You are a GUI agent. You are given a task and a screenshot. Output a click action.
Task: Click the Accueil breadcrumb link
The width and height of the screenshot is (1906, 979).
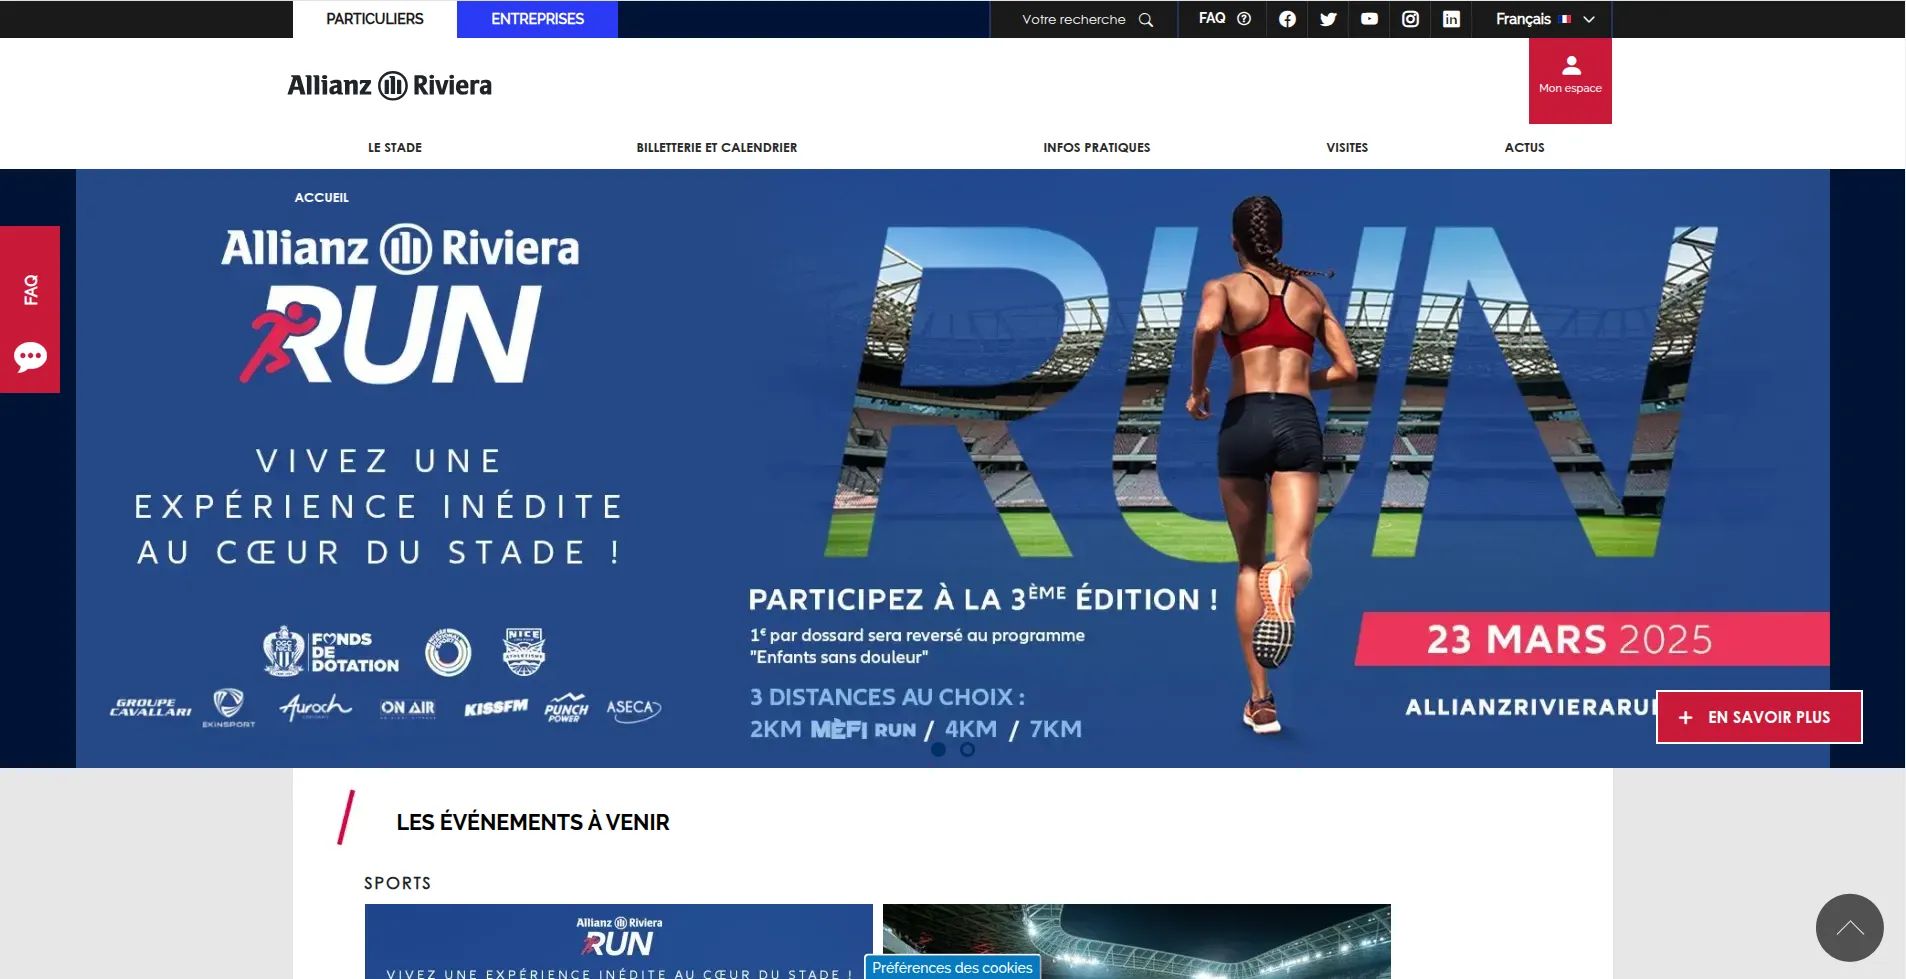pos(322,198)
